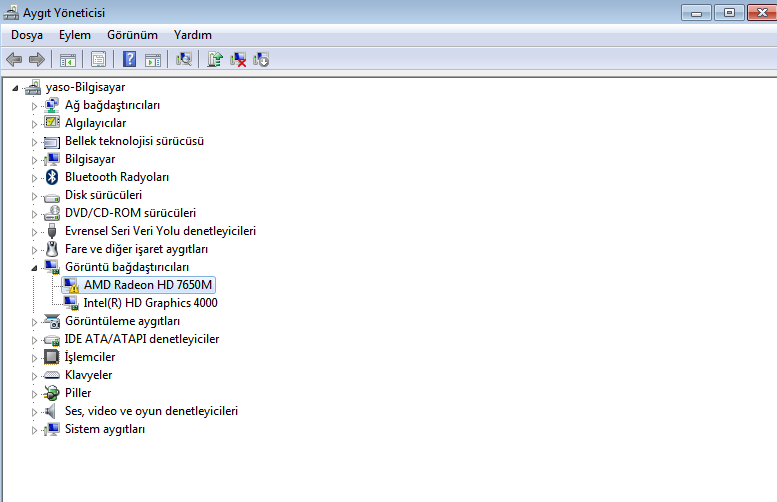This screenshot has height=502, width=777.
Task: Expand the Ağ bağdaştırıcıları category
Action: 34,106
